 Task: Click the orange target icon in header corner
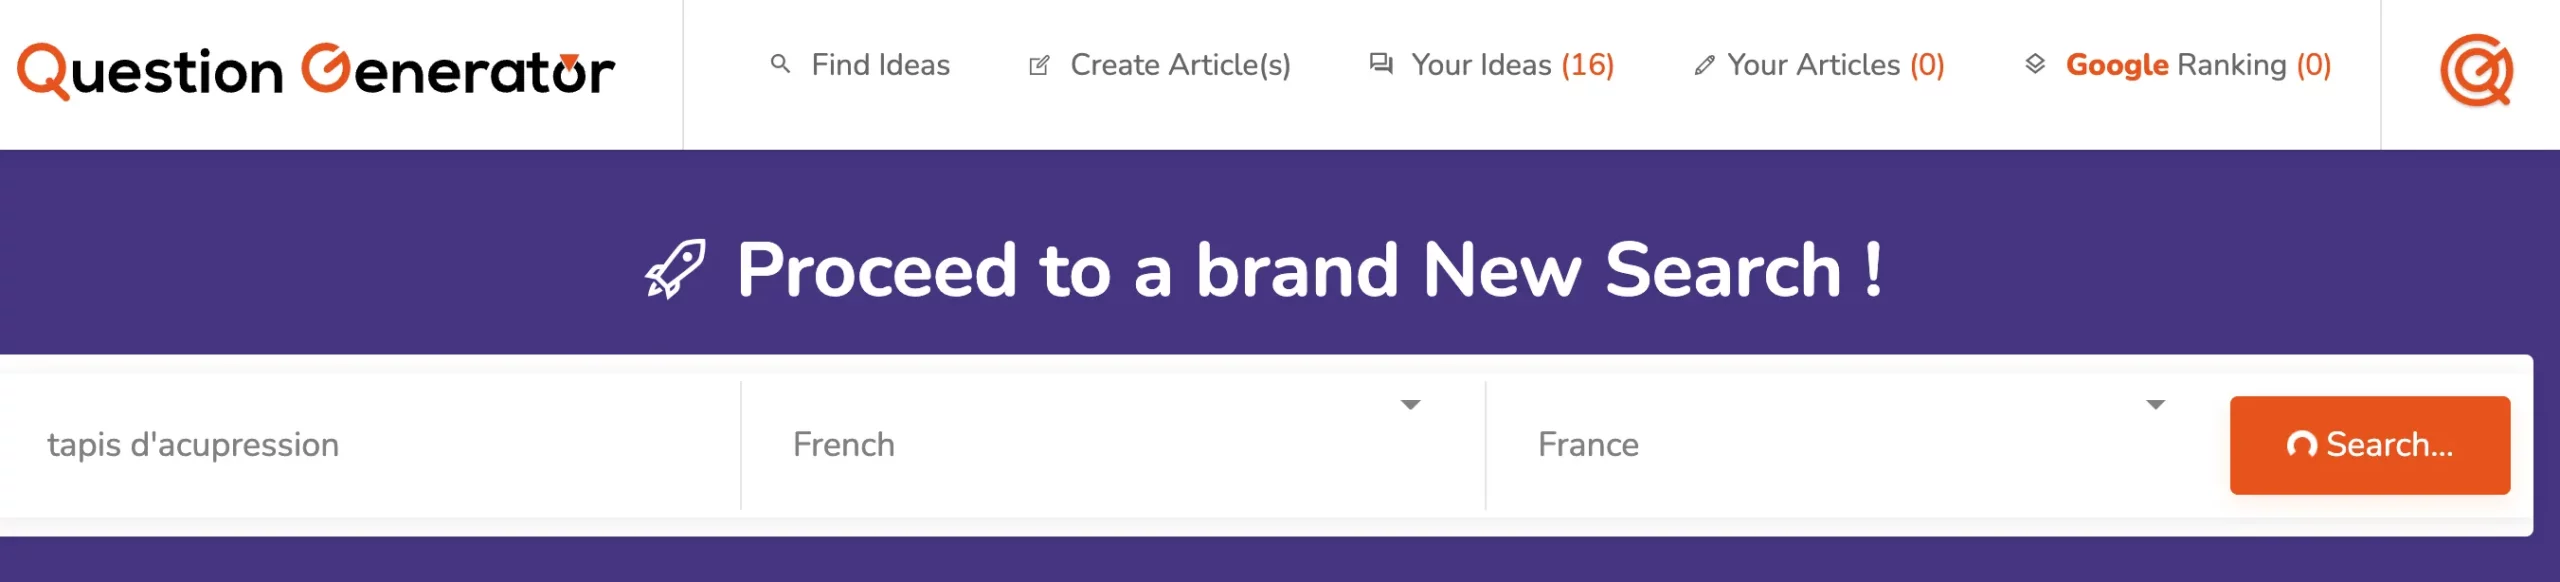2476,70
